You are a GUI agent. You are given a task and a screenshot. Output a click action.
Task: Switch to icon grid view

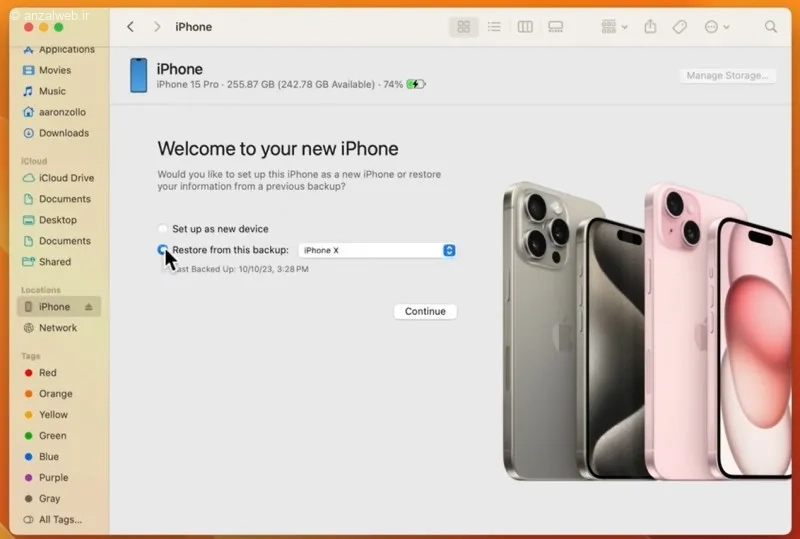tap(463, 27)
